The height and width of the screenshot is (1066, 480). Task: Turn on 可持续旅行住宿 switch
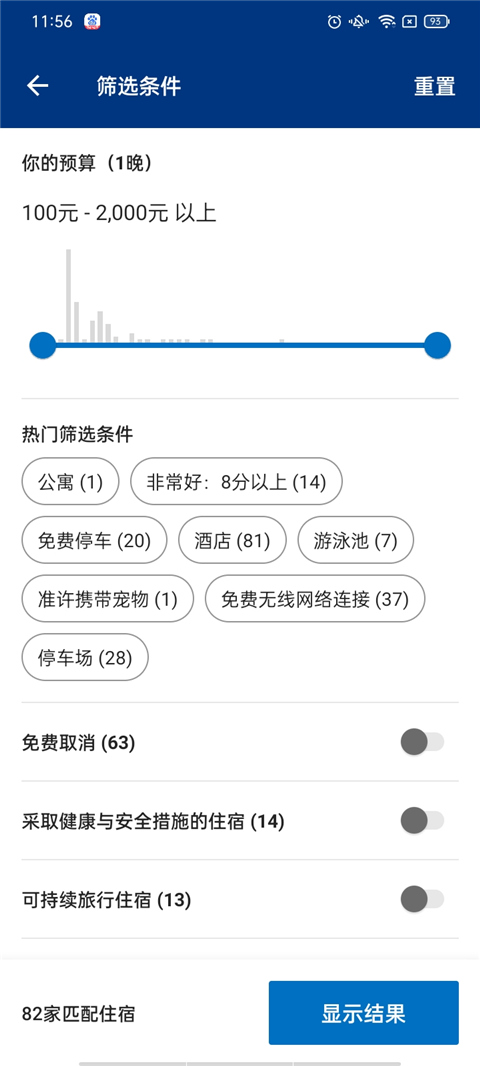coord(422,899)
